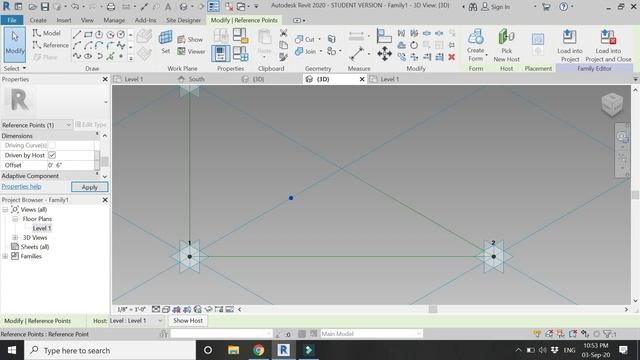Image resolution: width=640 pixels, height=360 pixels.
Task: Click the properties panel scrollbar thumb
Action: click(105, 162)
